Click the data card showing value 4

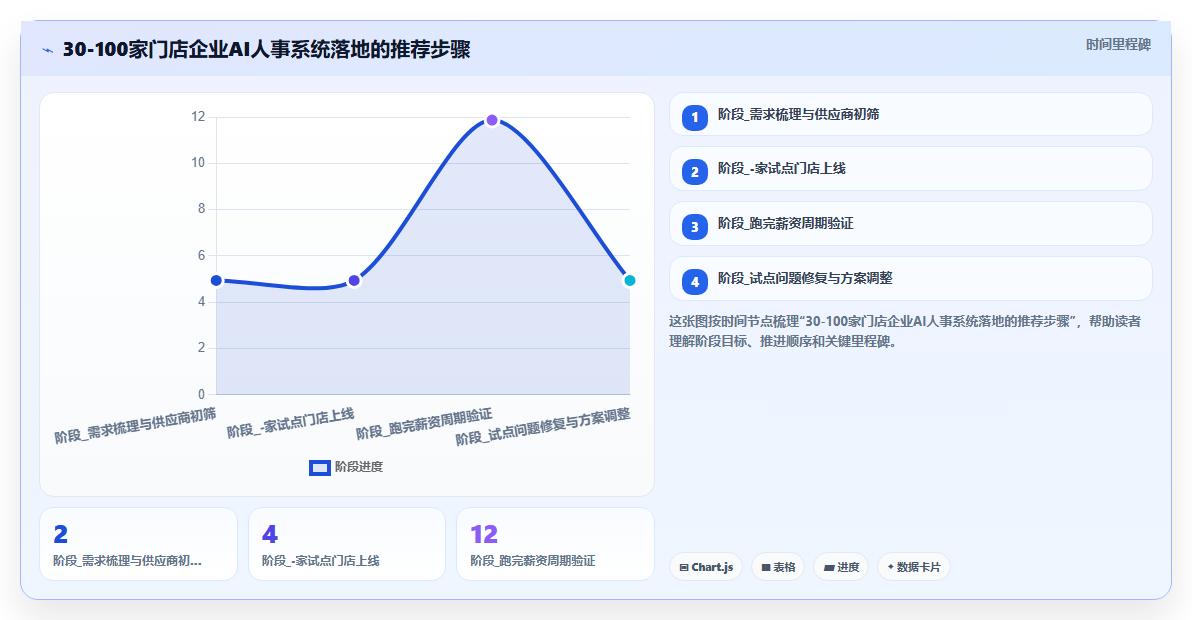click(x=347, y=544)
